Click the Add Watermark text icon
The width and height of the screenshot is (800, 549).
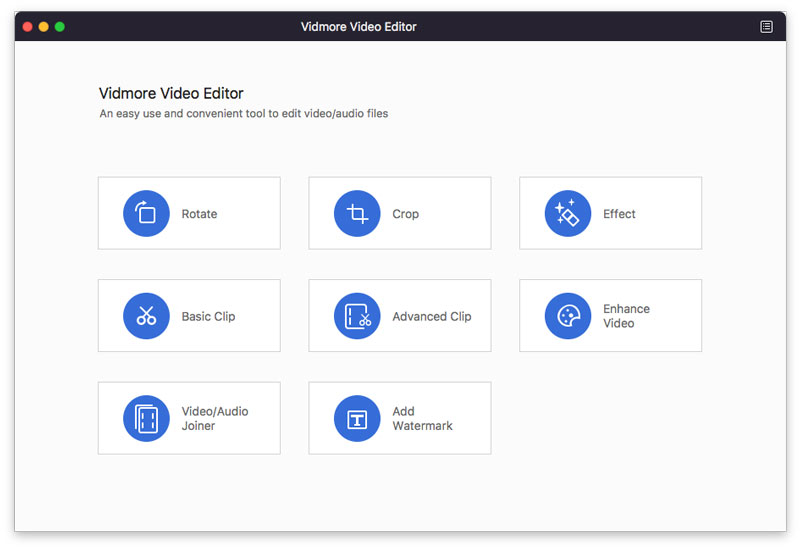(x=357, y=418)
